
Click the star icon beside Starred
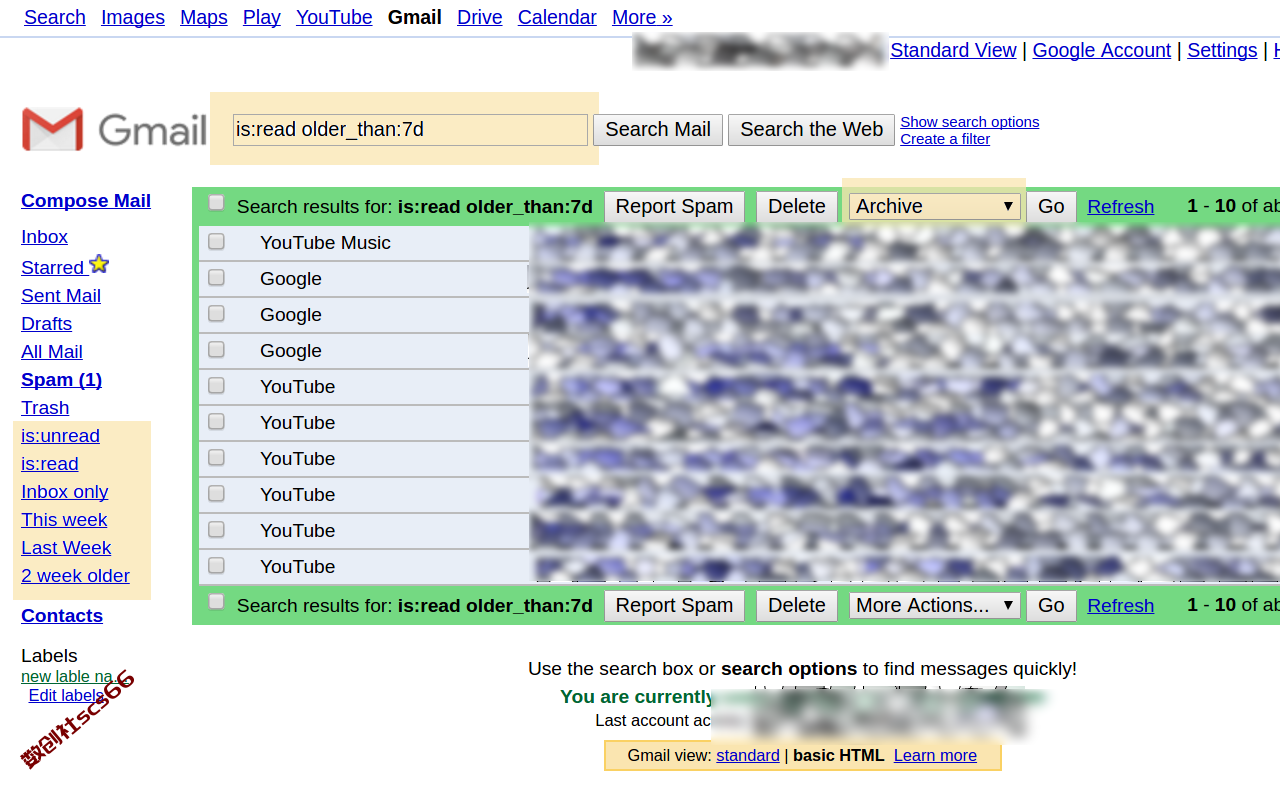pyautogui.click(x=99, y=264)
